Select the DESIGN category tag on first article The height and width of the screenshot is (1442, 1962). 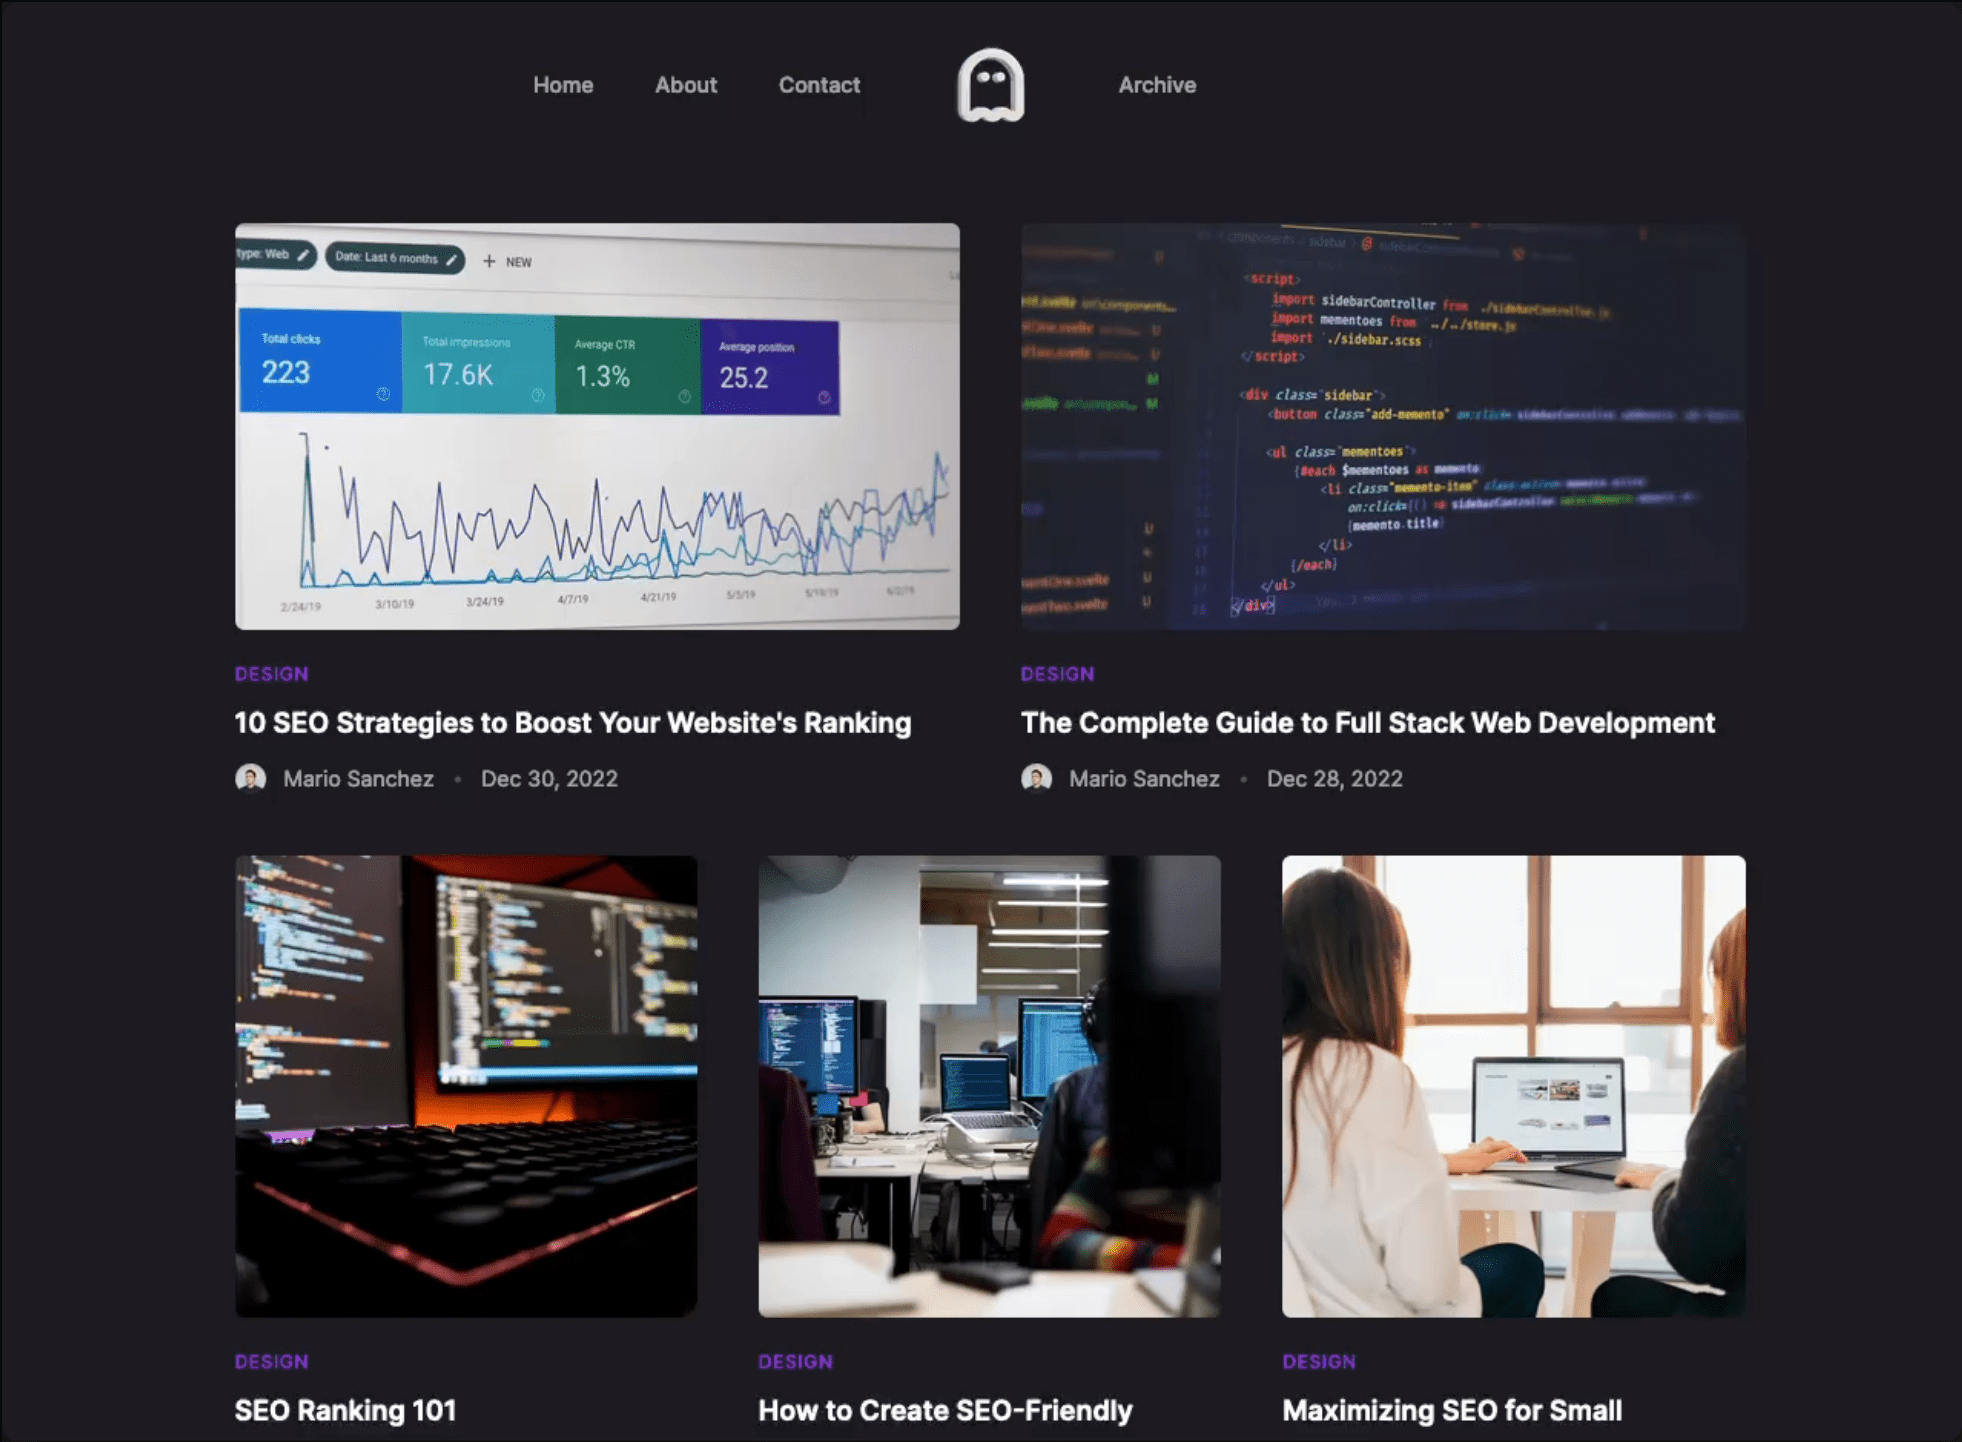[271, 673]
